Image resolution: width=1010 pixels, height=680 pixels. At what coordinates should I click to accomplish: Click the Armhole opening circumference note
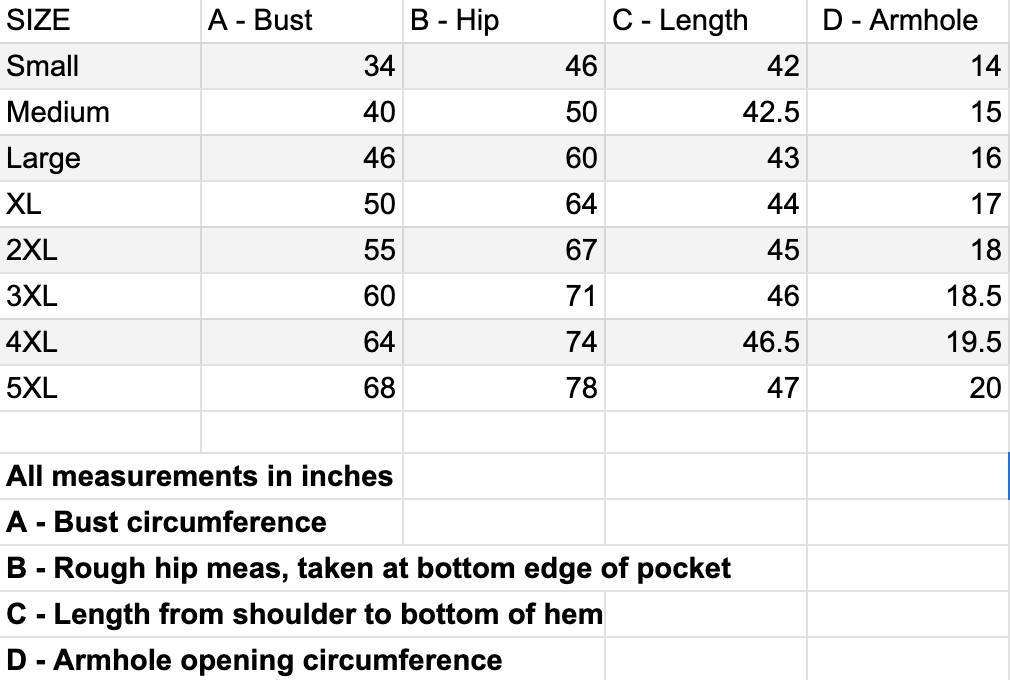tap(254, 660)
